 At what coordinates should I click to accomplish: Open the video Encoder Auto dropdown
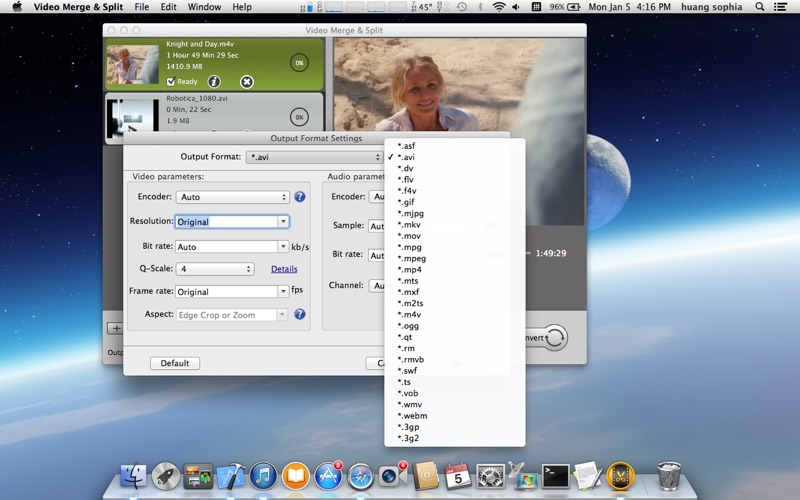pos(232,197)
